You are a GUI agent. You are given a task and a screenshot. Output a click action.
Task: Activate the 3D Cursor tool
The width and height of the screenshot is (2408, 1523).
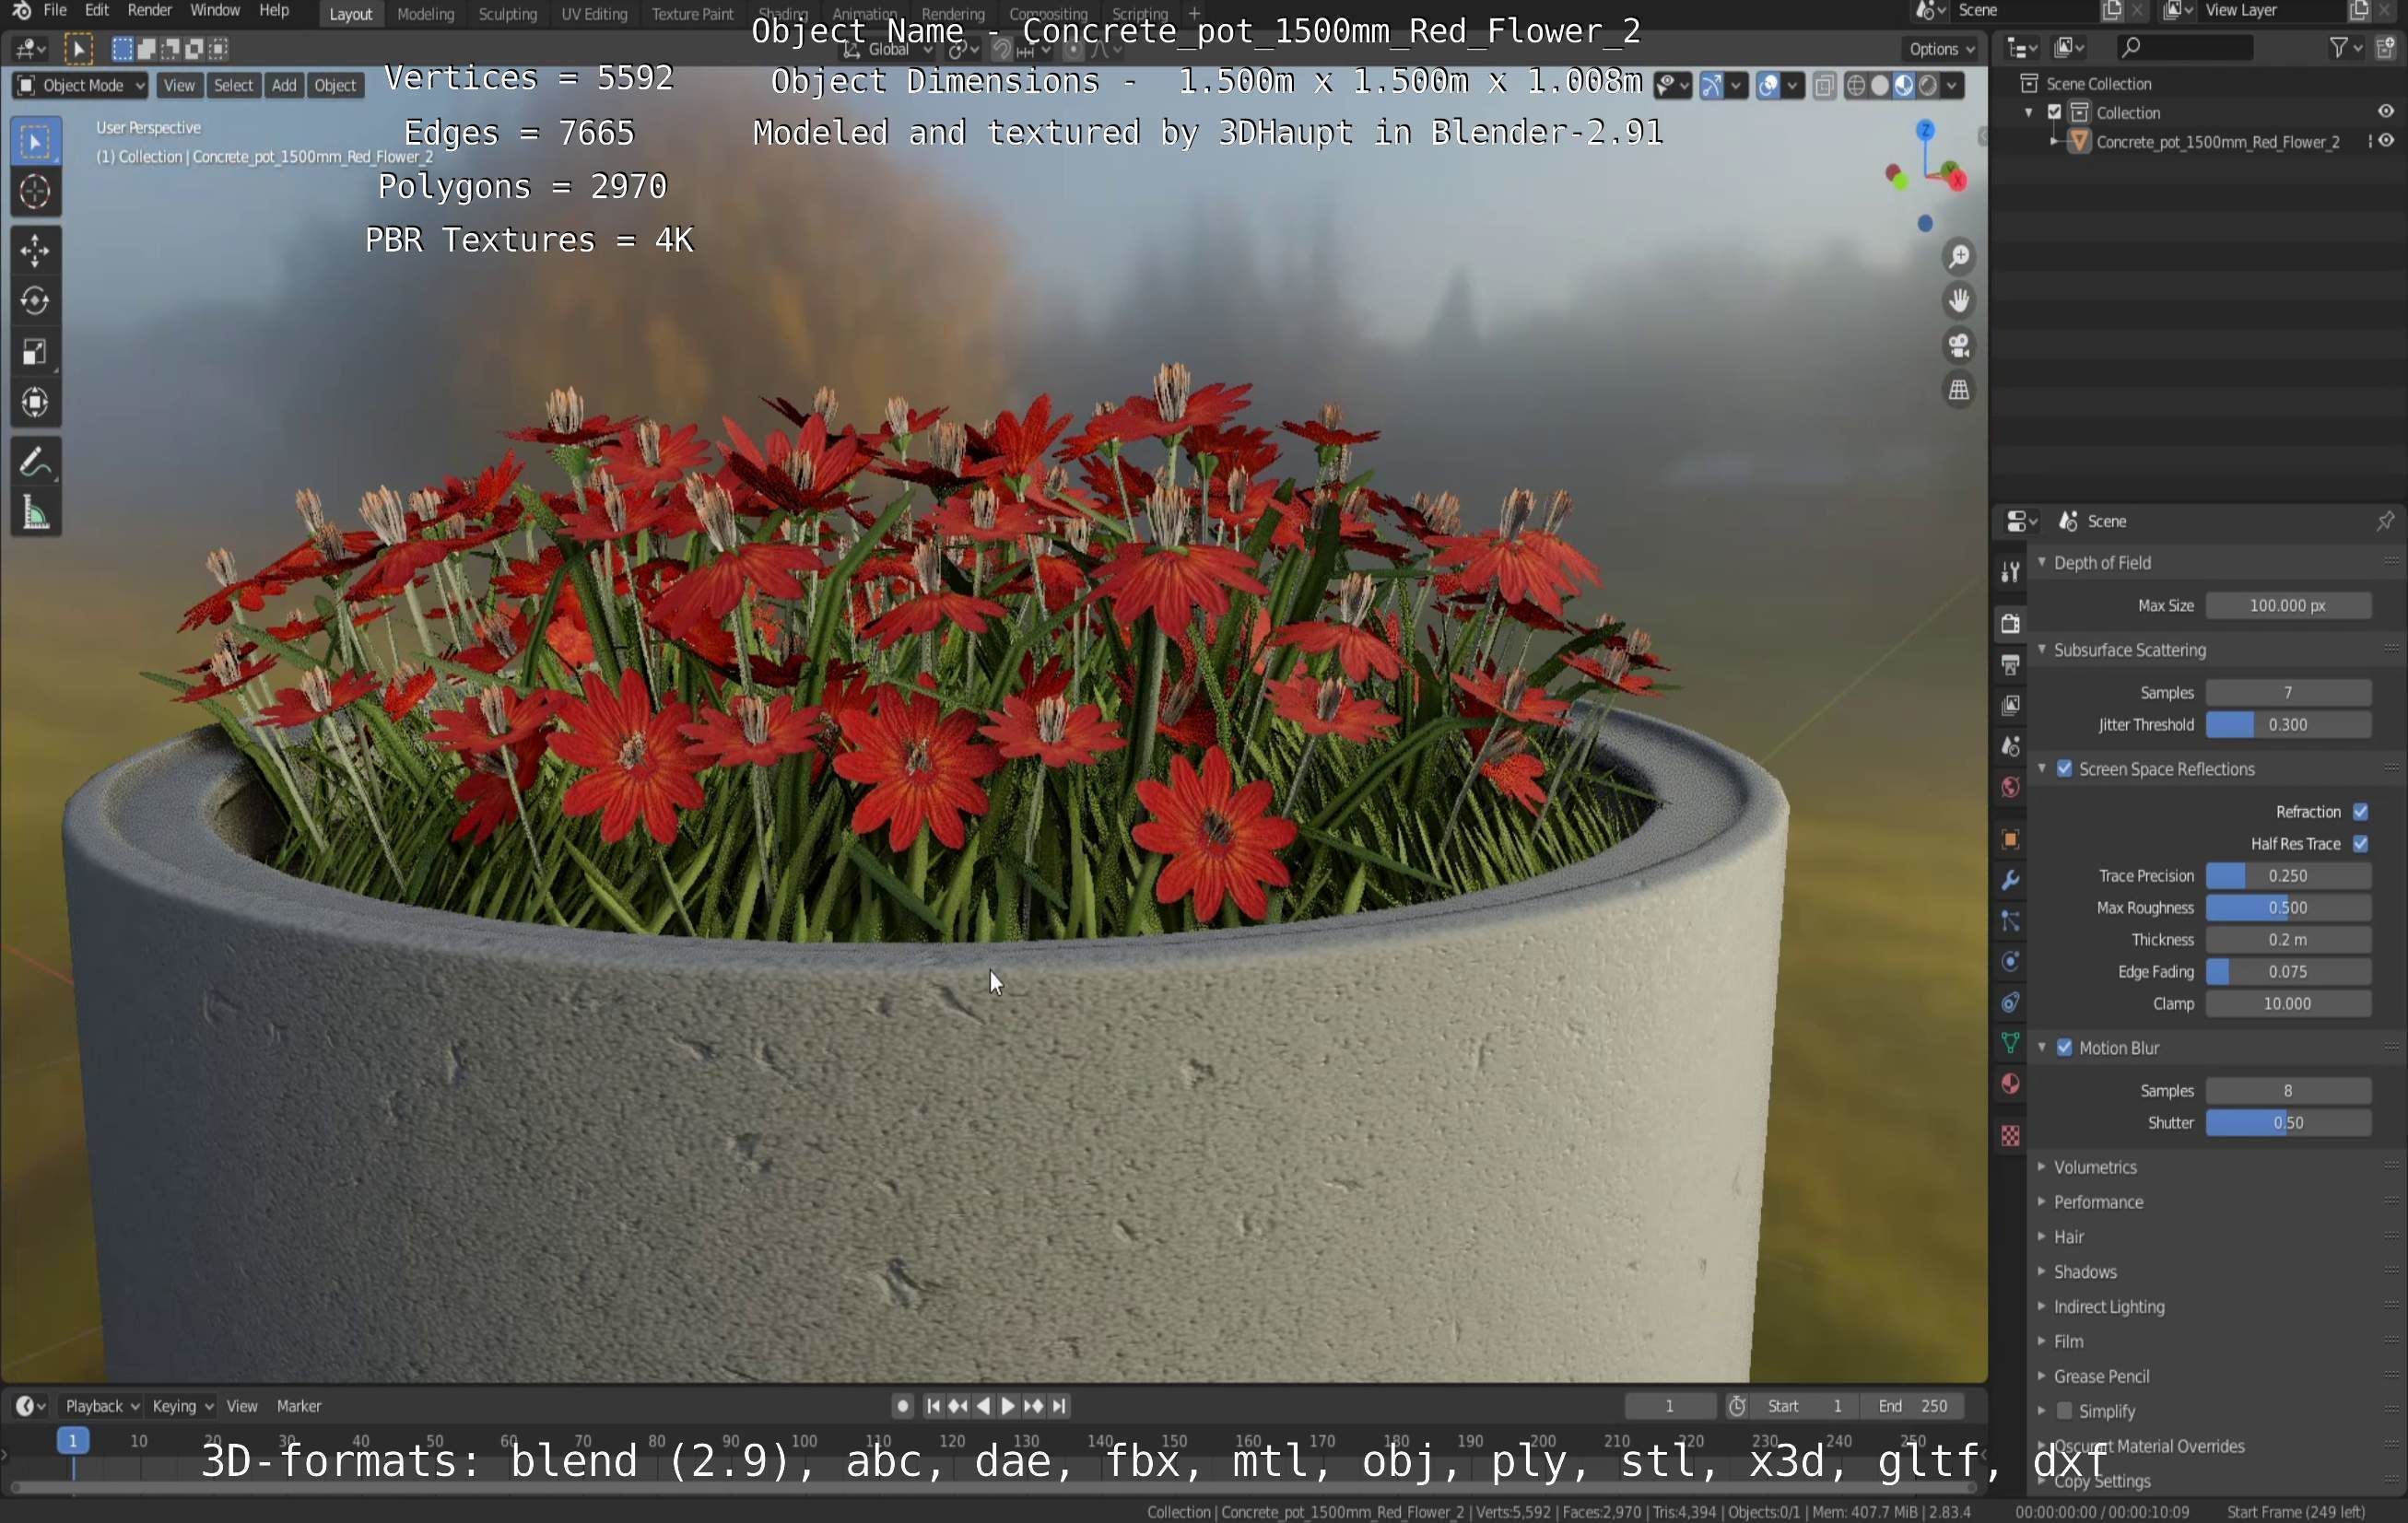[35, 191]
